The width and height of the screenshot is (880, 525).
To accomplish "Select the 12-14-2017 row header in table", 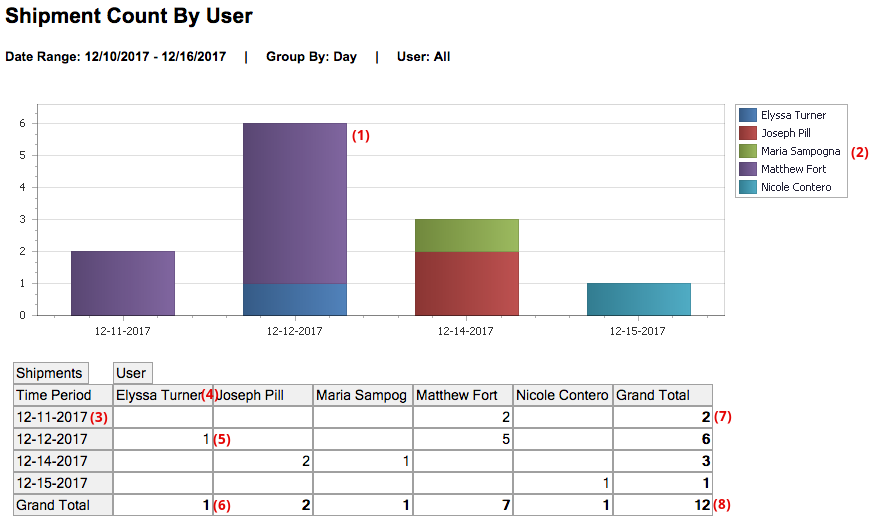I will (x=63, y=461).
